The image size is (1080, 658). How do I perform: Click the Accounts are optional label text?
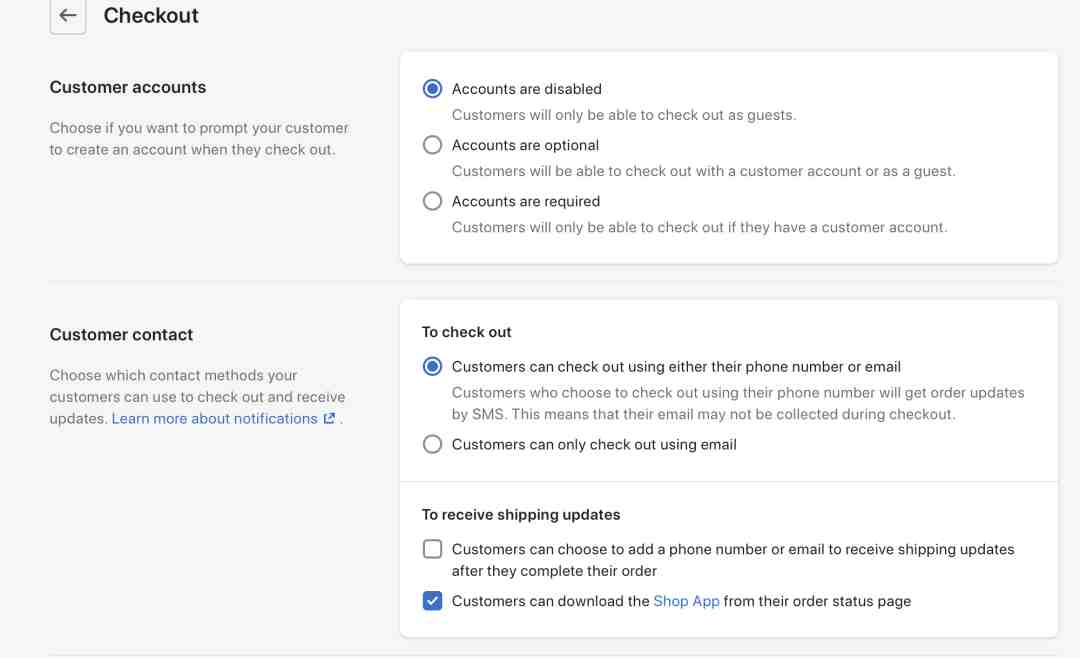coord(525,145)
